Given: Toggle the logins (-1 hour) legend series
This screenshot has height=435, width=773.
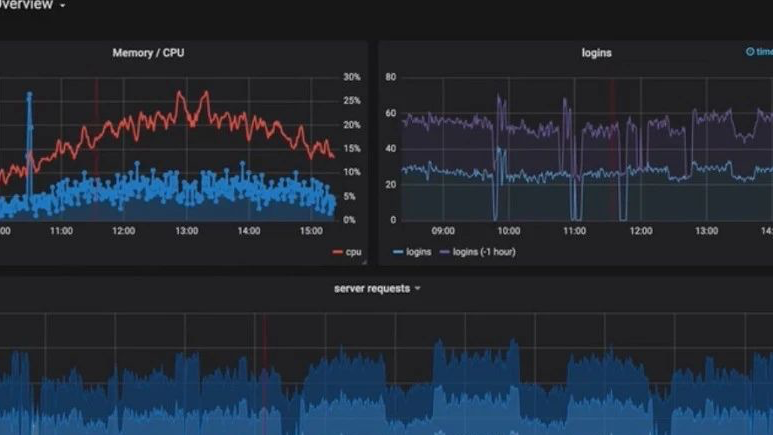Looking at the screenshot, I should click(484, 252).
